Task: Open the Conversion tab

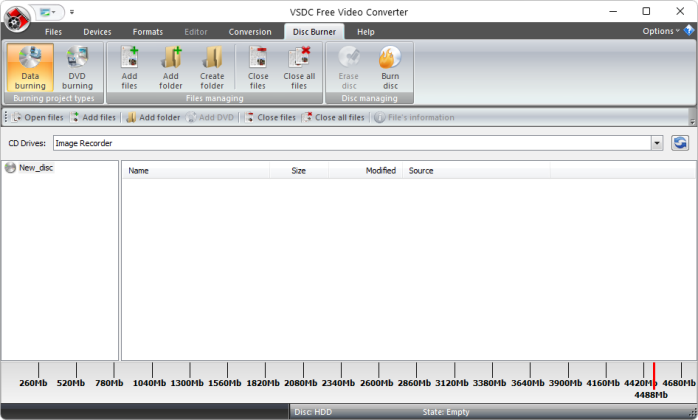Action: (250, 32)
